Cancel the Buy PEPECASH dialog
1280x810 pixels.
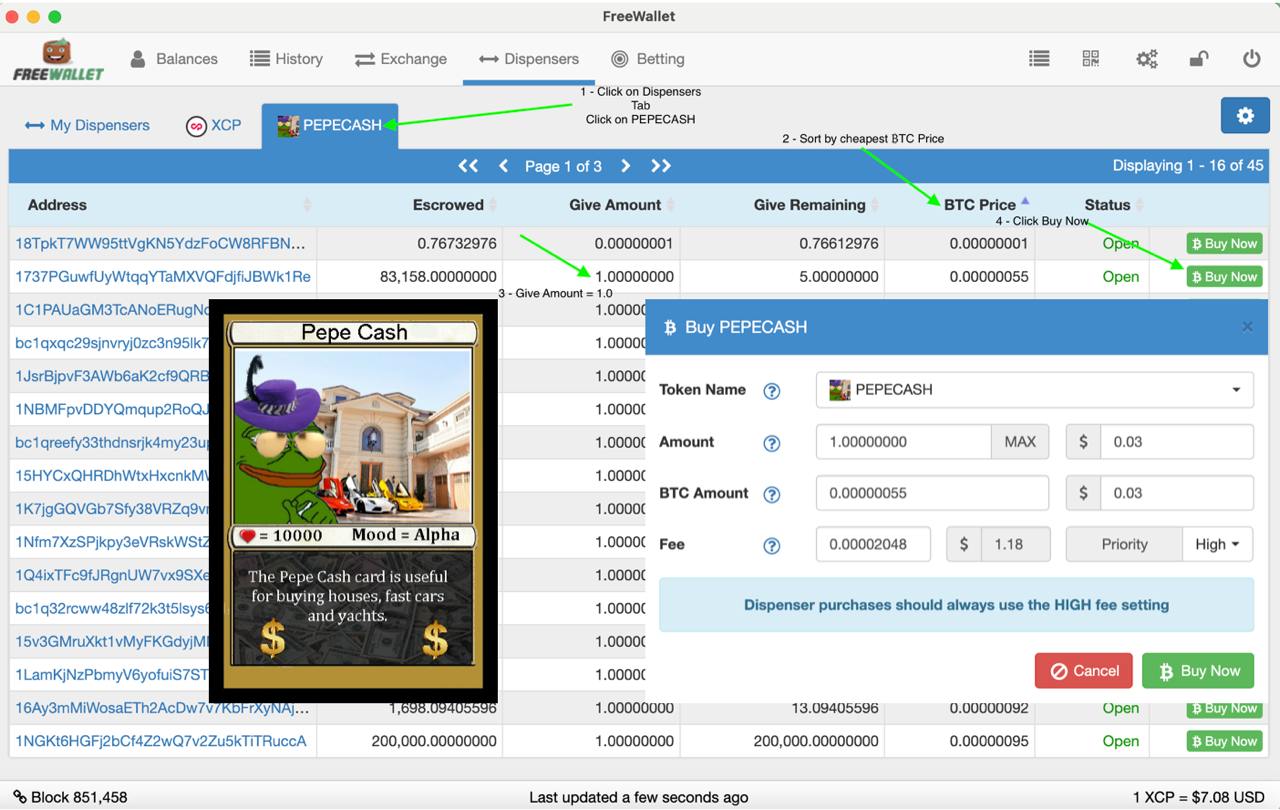[1083, 671]
